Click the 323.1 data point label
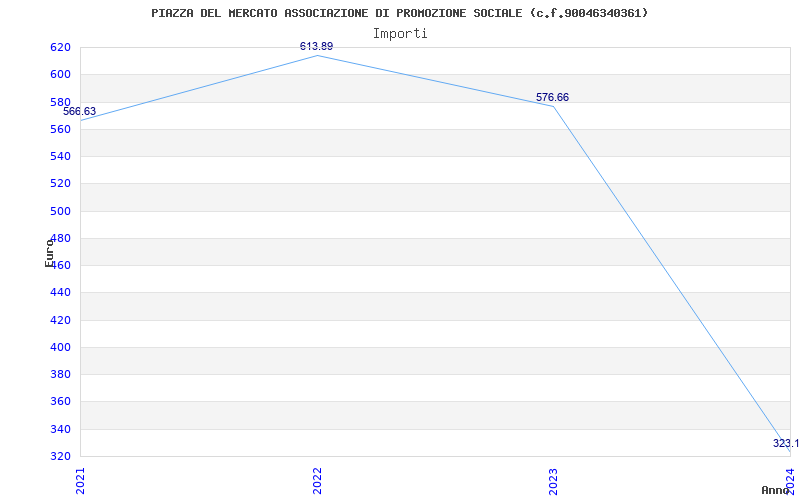The image size is (800, 500). coord(786,443)
